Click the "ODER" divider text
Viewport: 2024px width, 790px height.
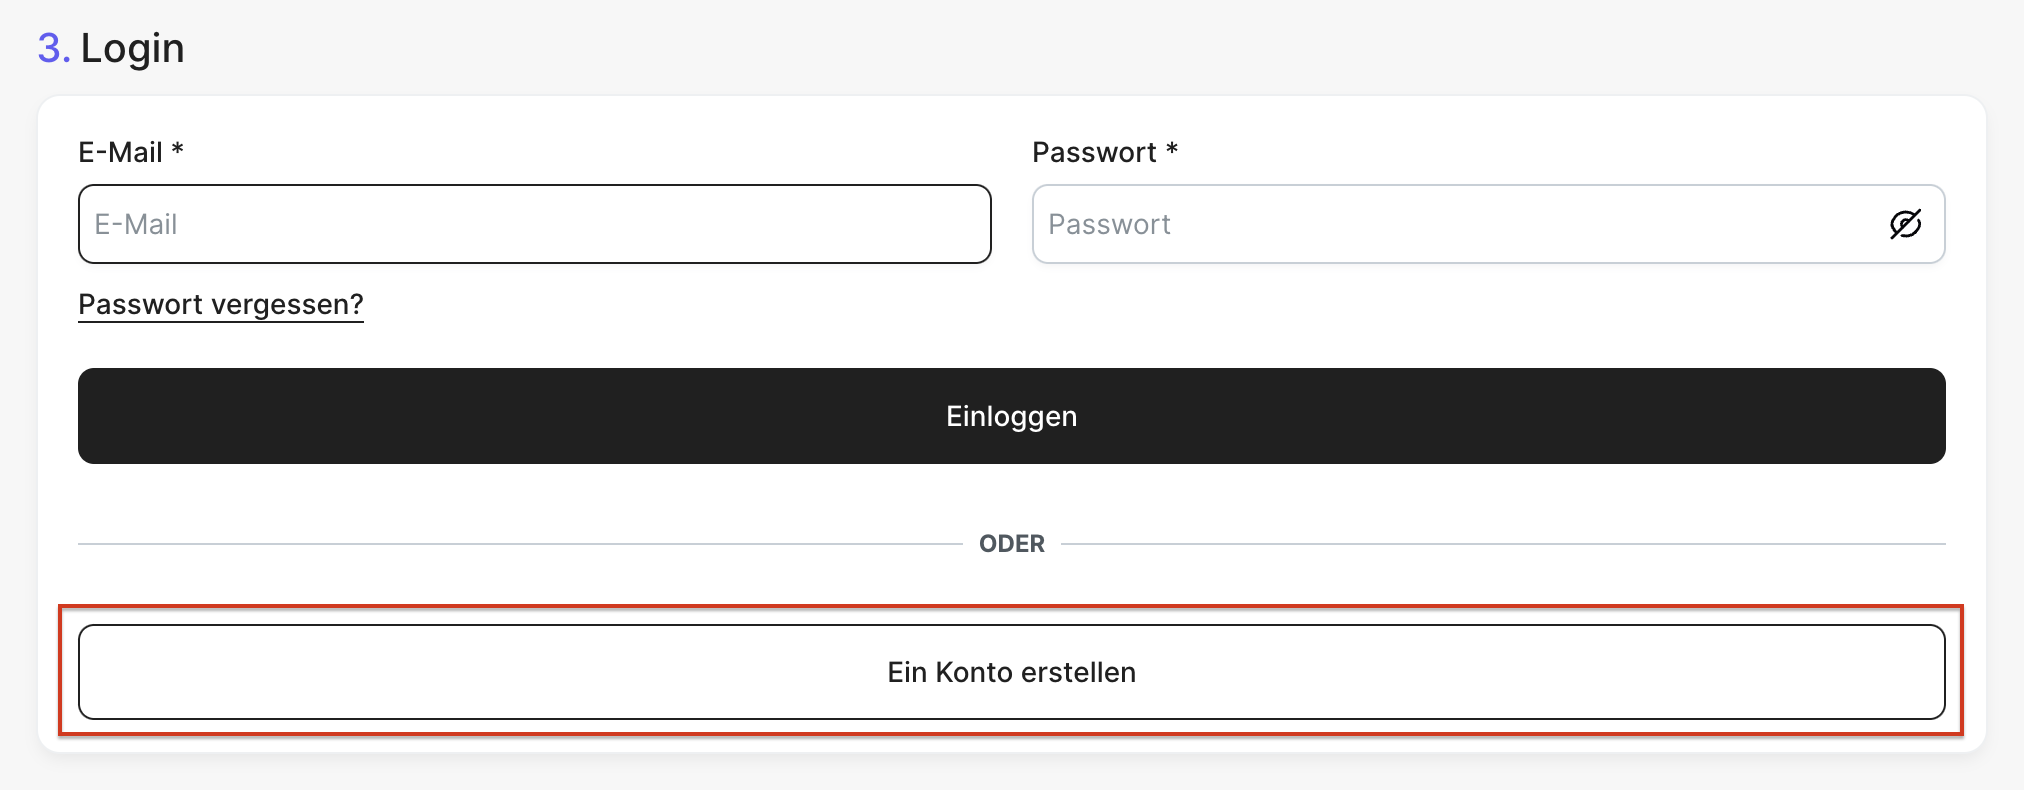1011,544
